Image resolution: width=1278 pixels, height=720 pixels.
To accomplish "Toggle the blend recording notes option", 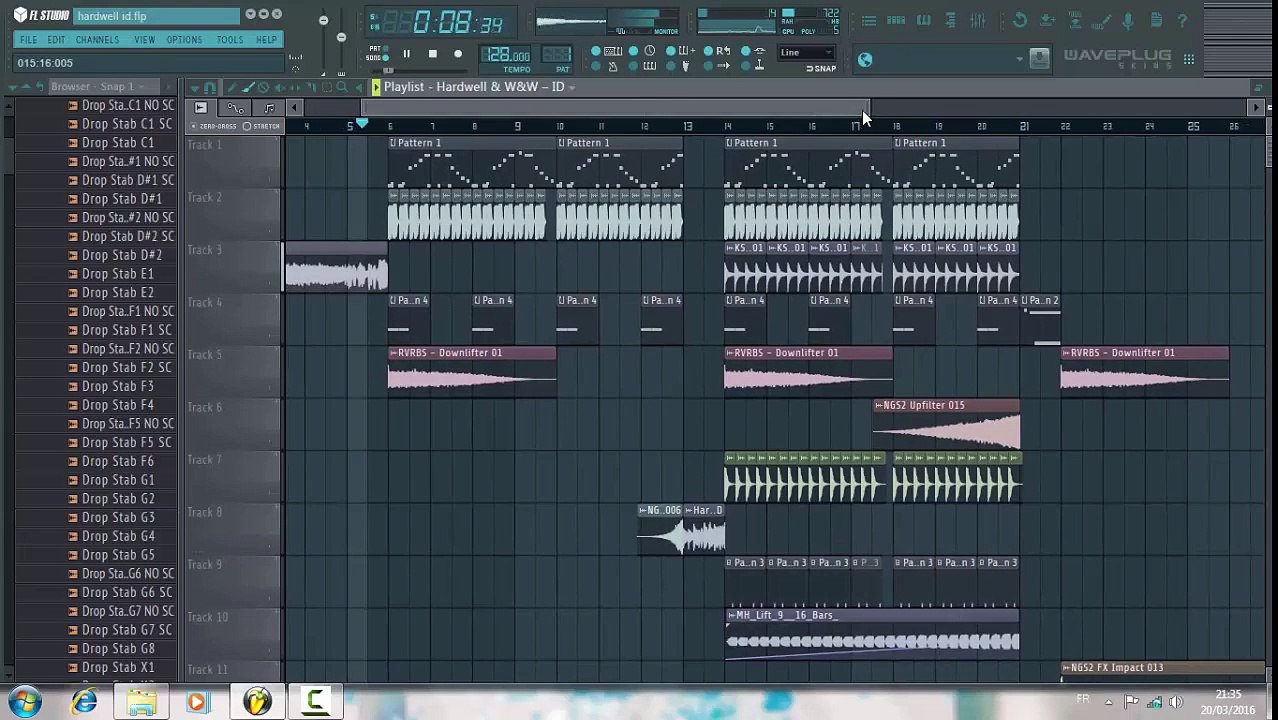I will point(687,51).
